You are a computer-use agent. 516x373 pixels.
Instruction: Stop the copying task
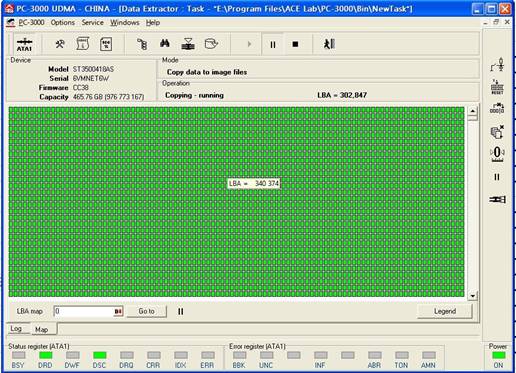295,44
